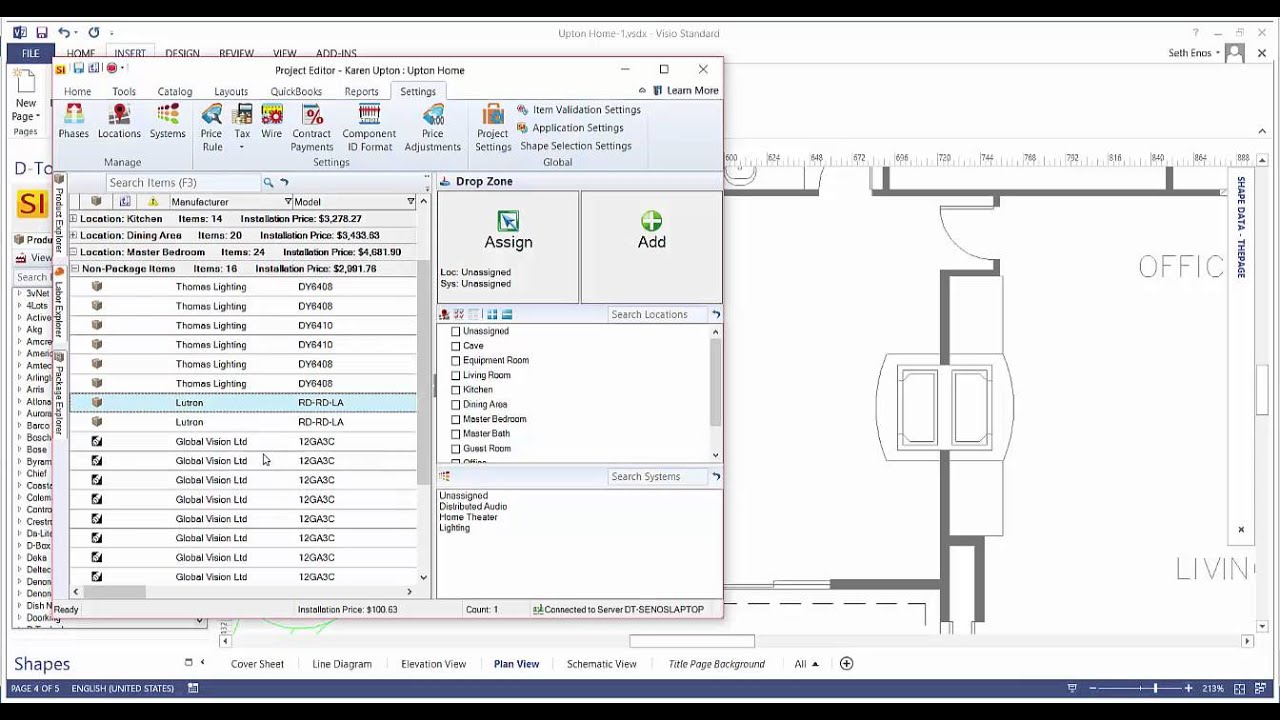
Task: Check the Cave location checkbox
Action: [x=456, y=346]
